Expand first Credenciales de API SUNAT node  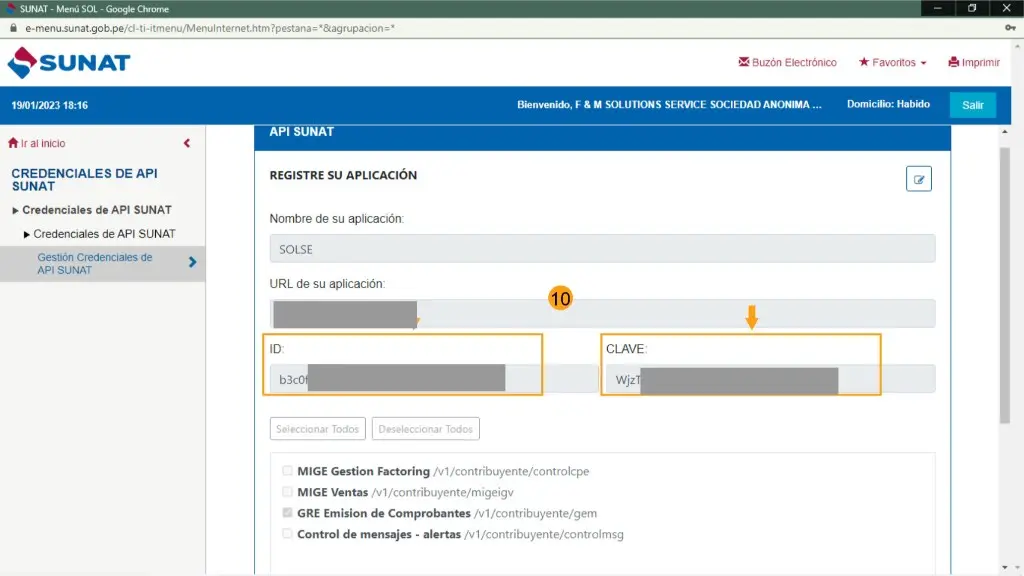coord(15,210)
